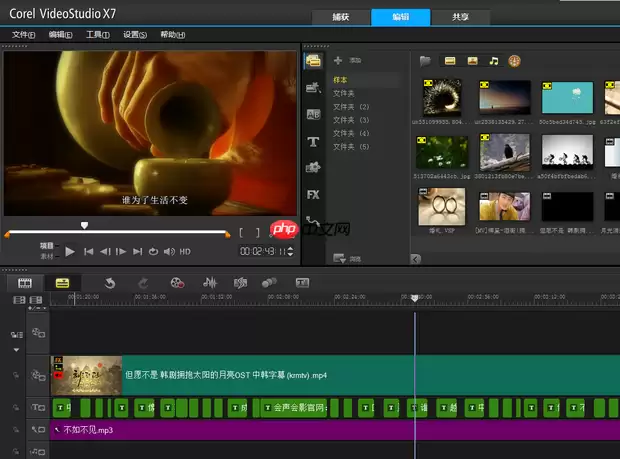620x459 pixels.
Task: Expand the track manager down arrow
Action: 16,350
